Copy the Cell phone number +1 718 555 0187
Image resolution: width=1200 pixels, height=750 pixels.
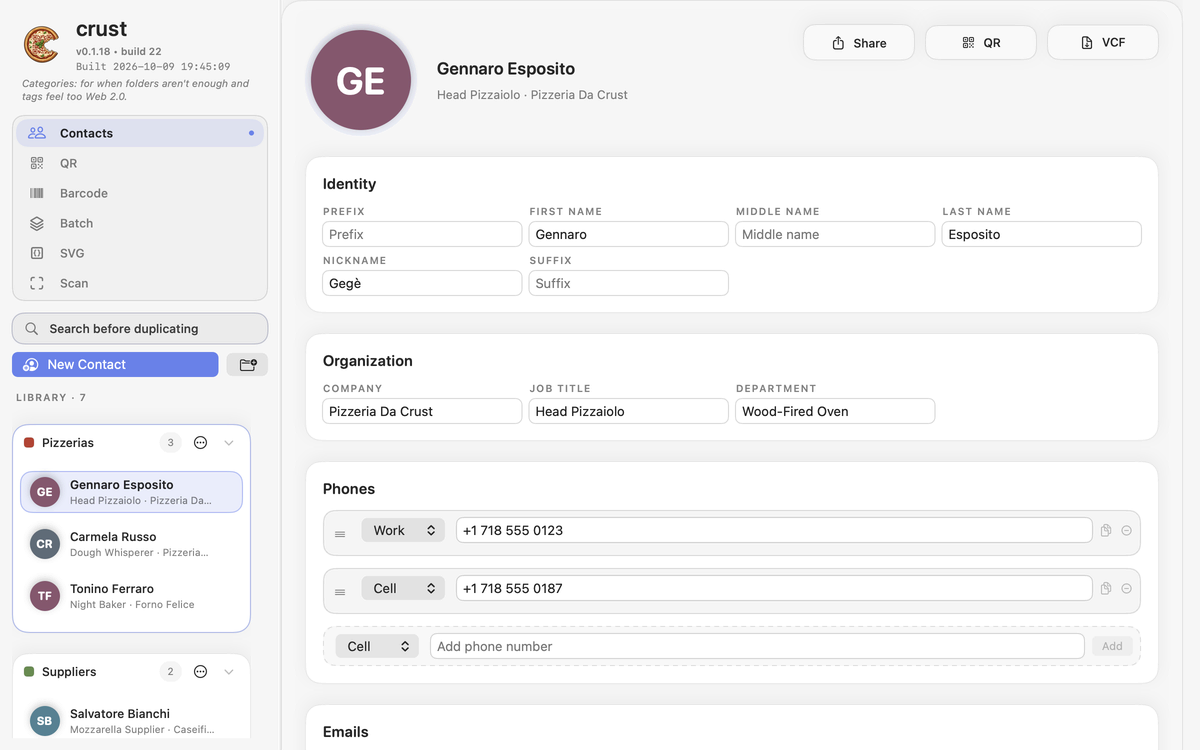(1106, 589)
